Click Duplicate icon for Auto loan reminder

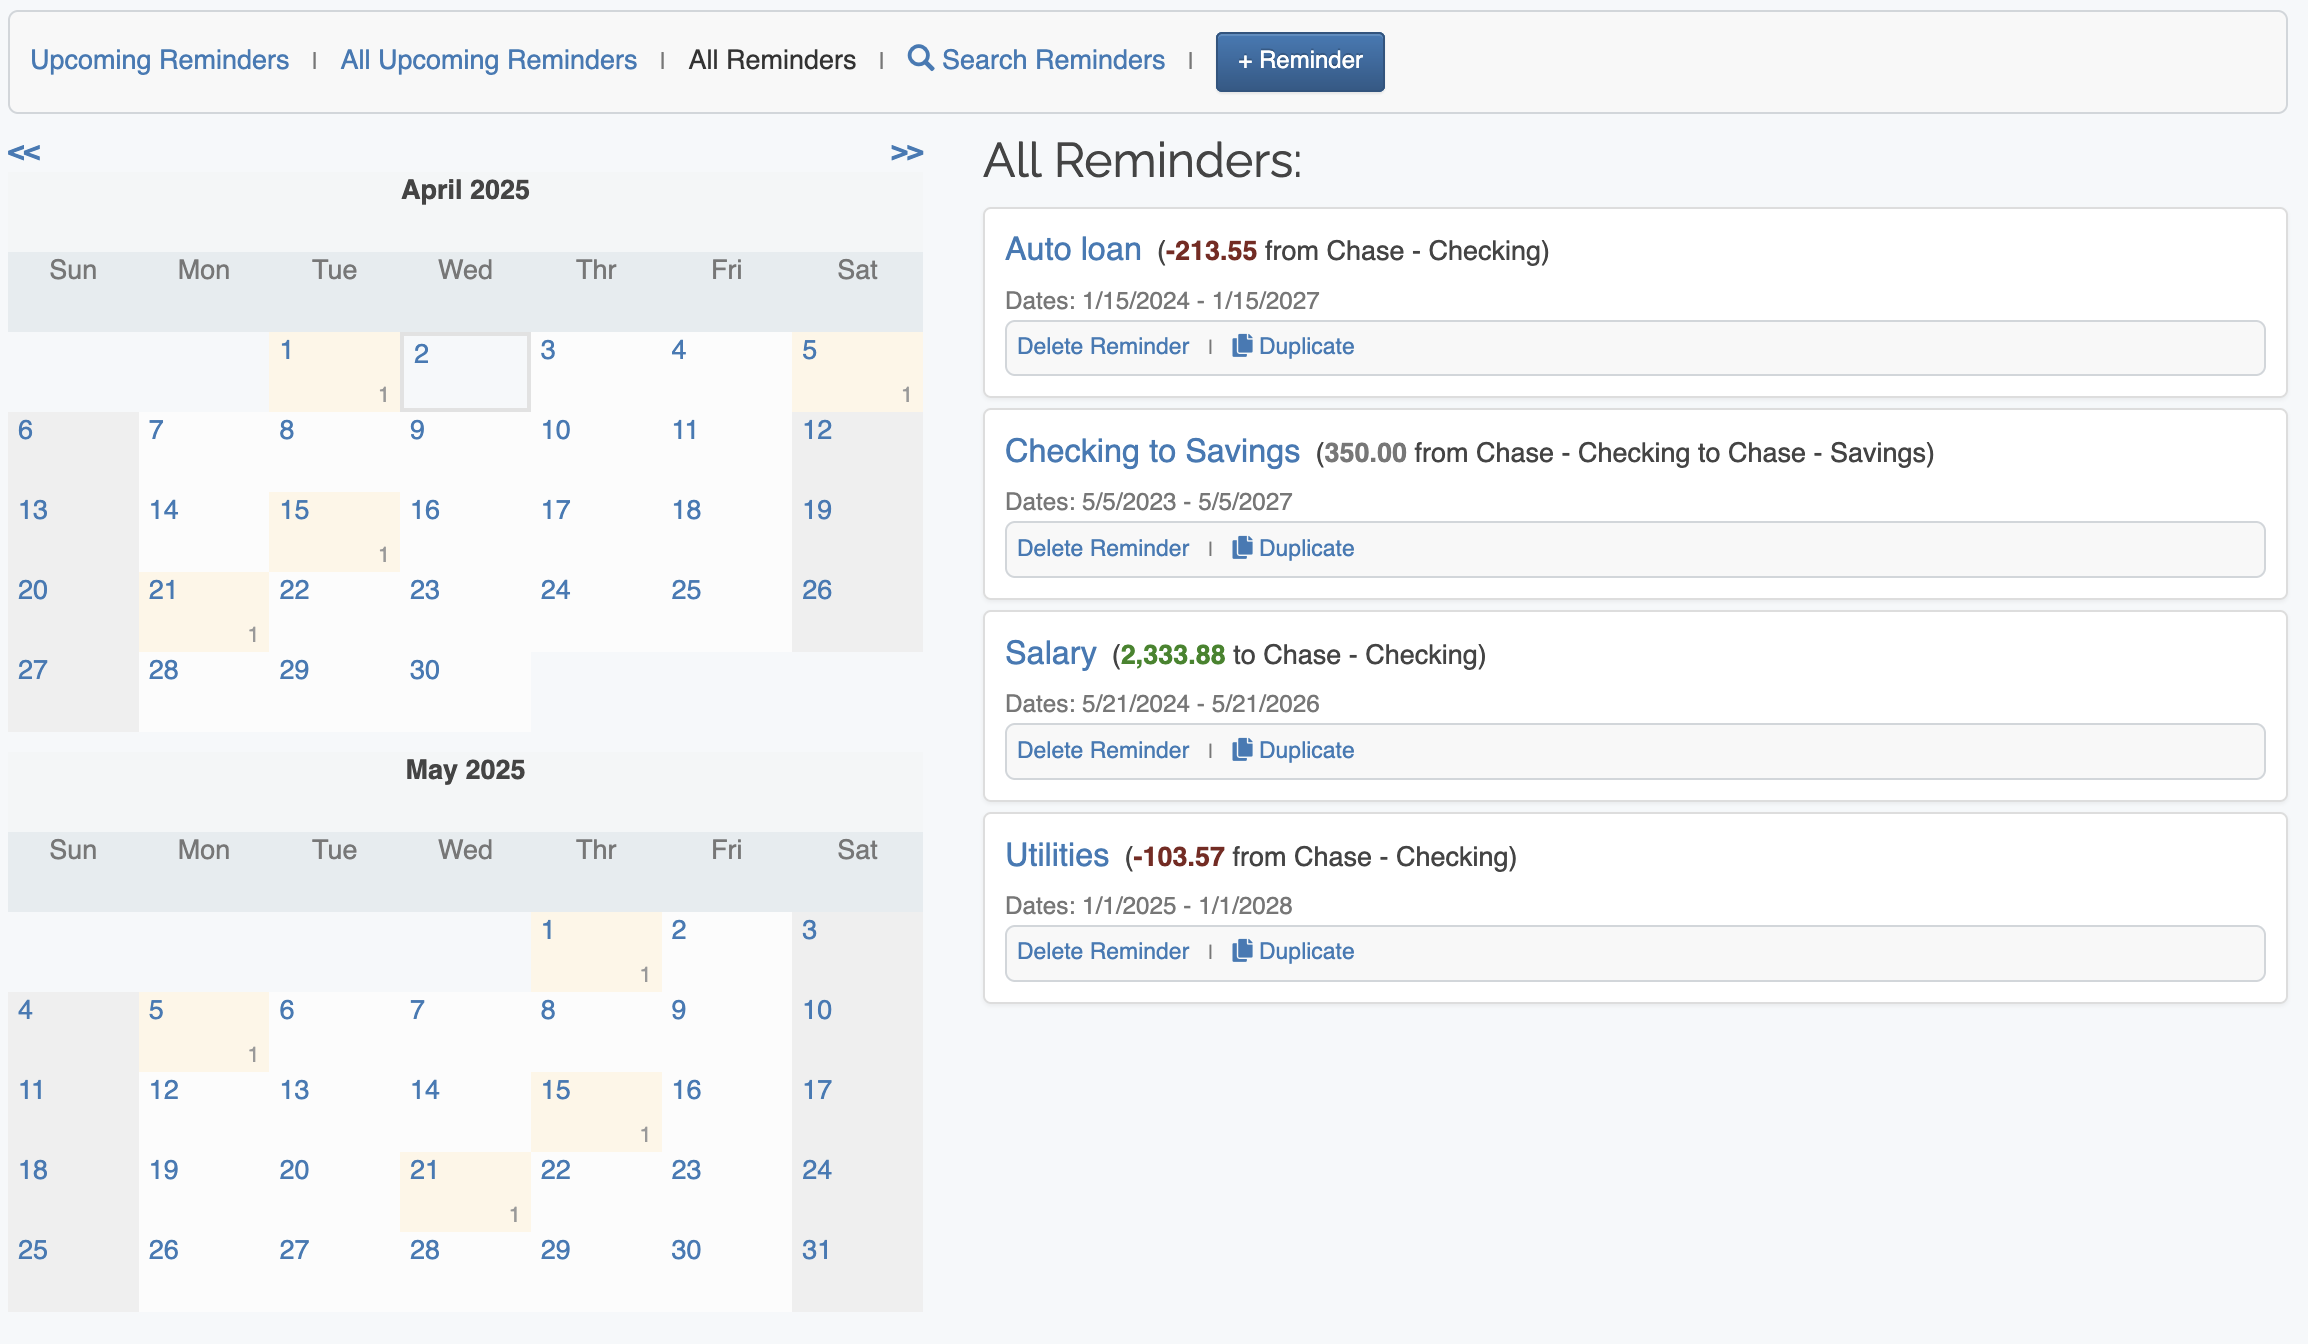pos(1242,346)
